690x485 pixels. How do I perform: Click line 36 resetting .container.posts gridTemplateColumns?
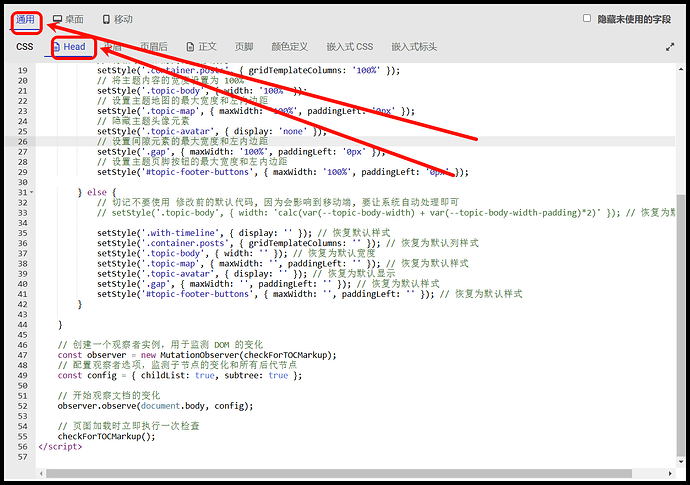click(x=288, y=243)
